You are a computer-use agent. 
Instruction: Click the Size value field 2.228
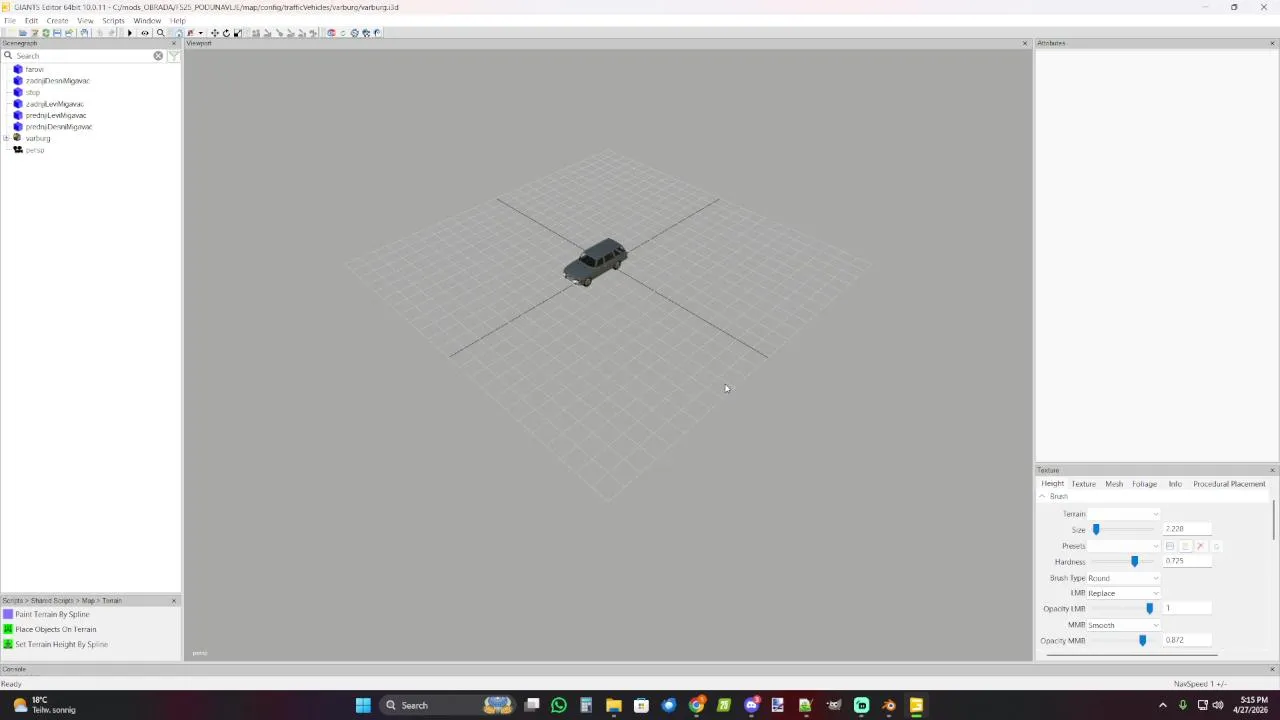[1187, 529]
